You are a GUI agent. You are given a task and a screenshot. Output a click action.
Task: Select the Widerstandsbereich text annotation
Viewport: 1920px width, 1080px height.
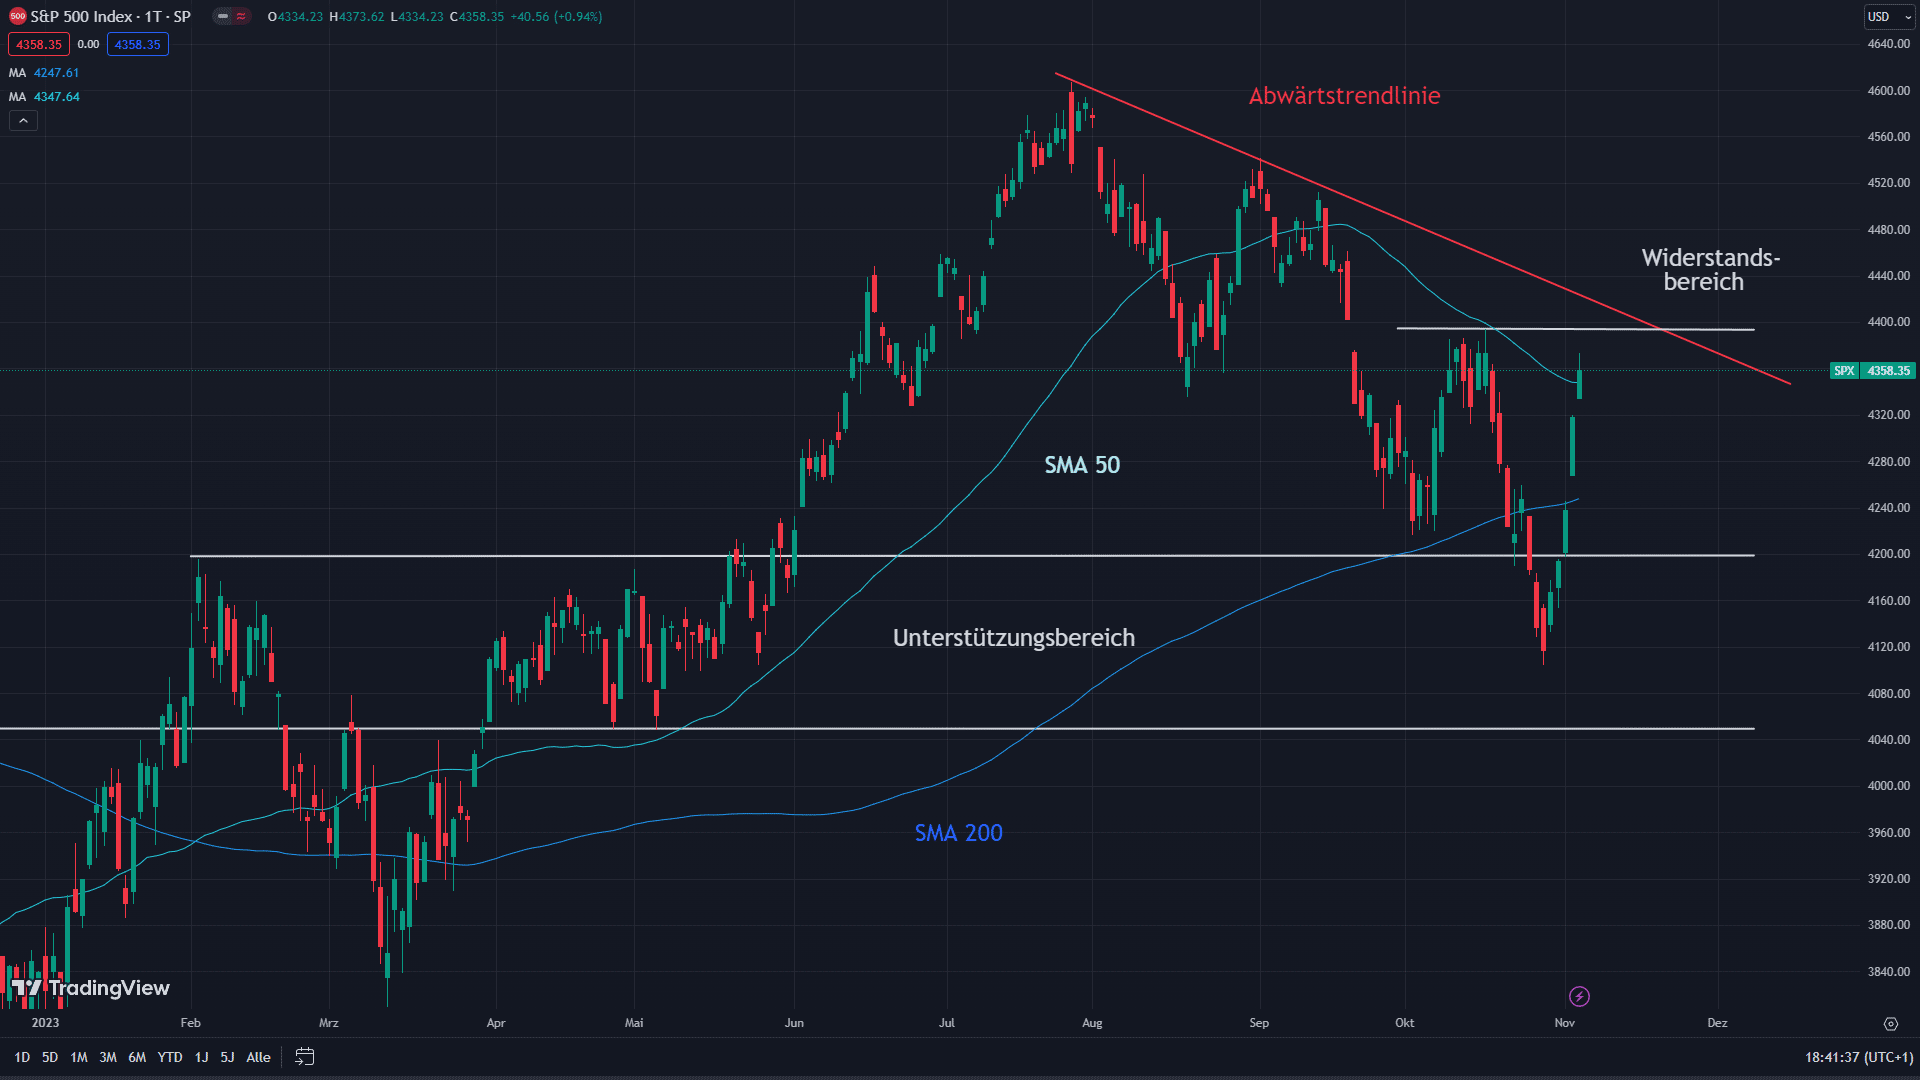pyautogui.click(x=1711, y=270)
